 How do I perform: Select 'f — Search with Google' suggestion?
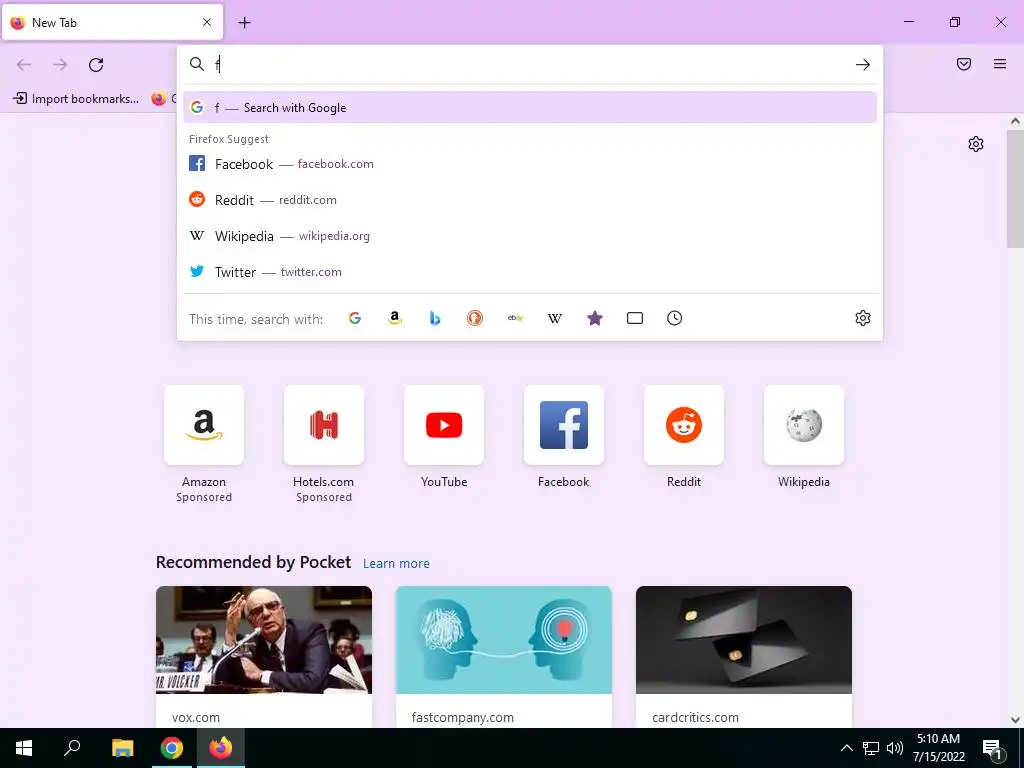click(530, 108)
